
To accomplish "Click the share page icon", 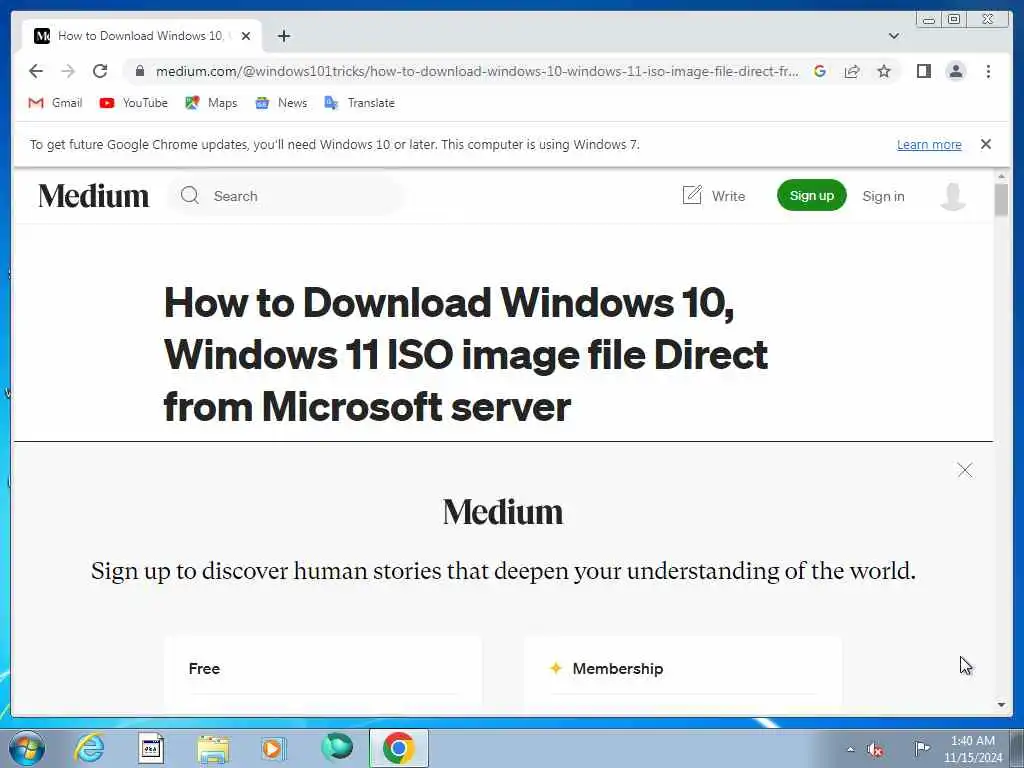I will coord(852,71).
